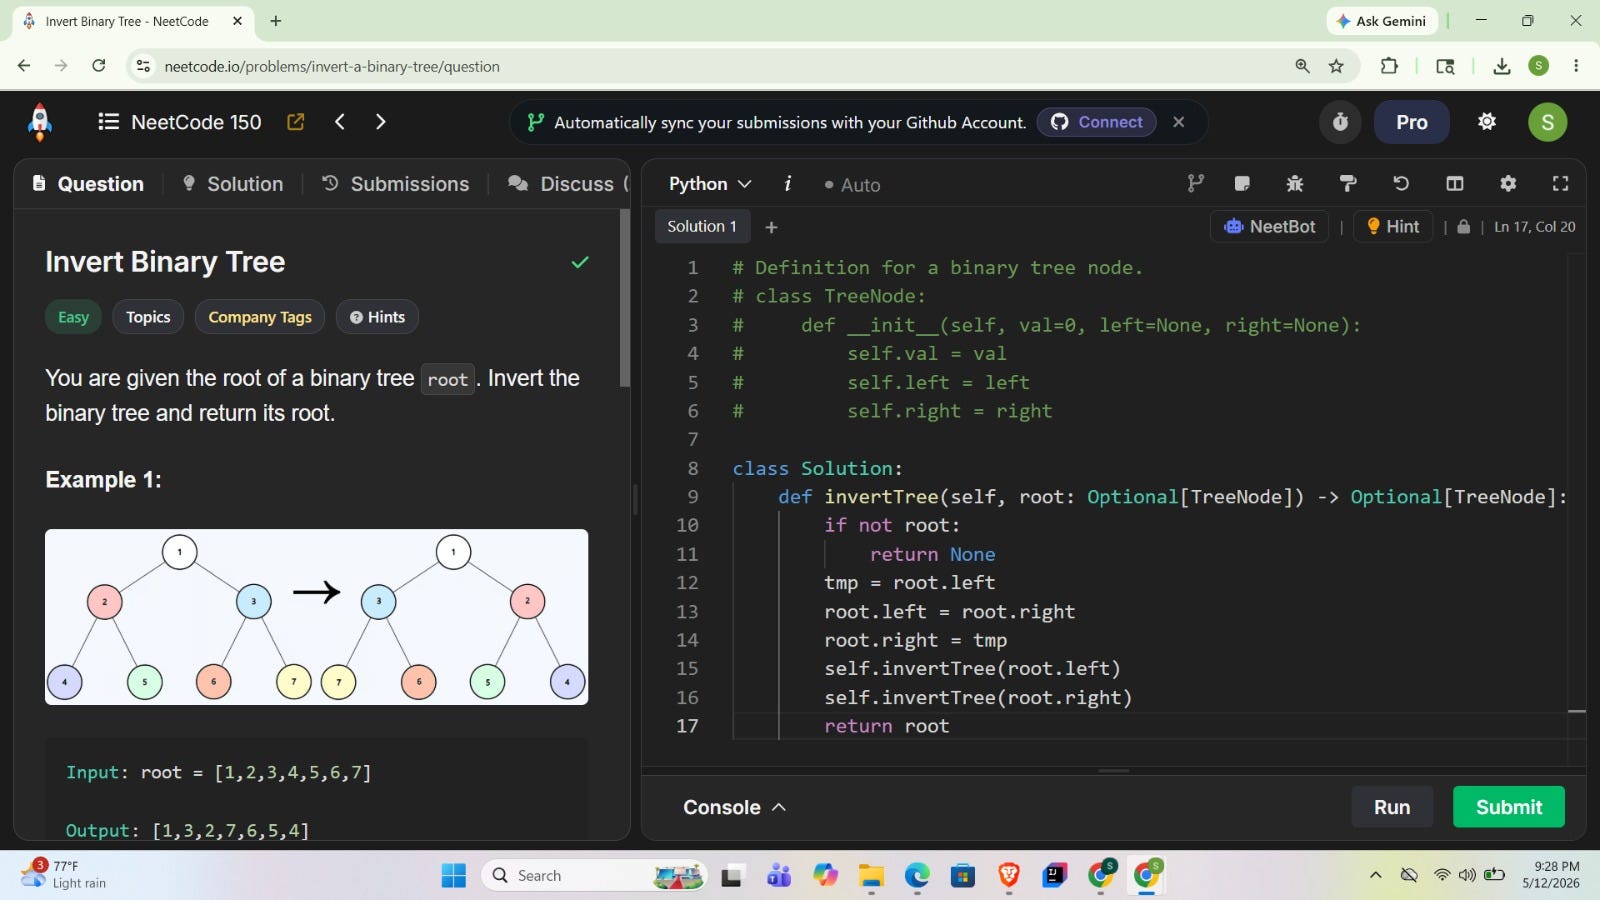Show hidden system tray icons

[x=1375, y=875]
